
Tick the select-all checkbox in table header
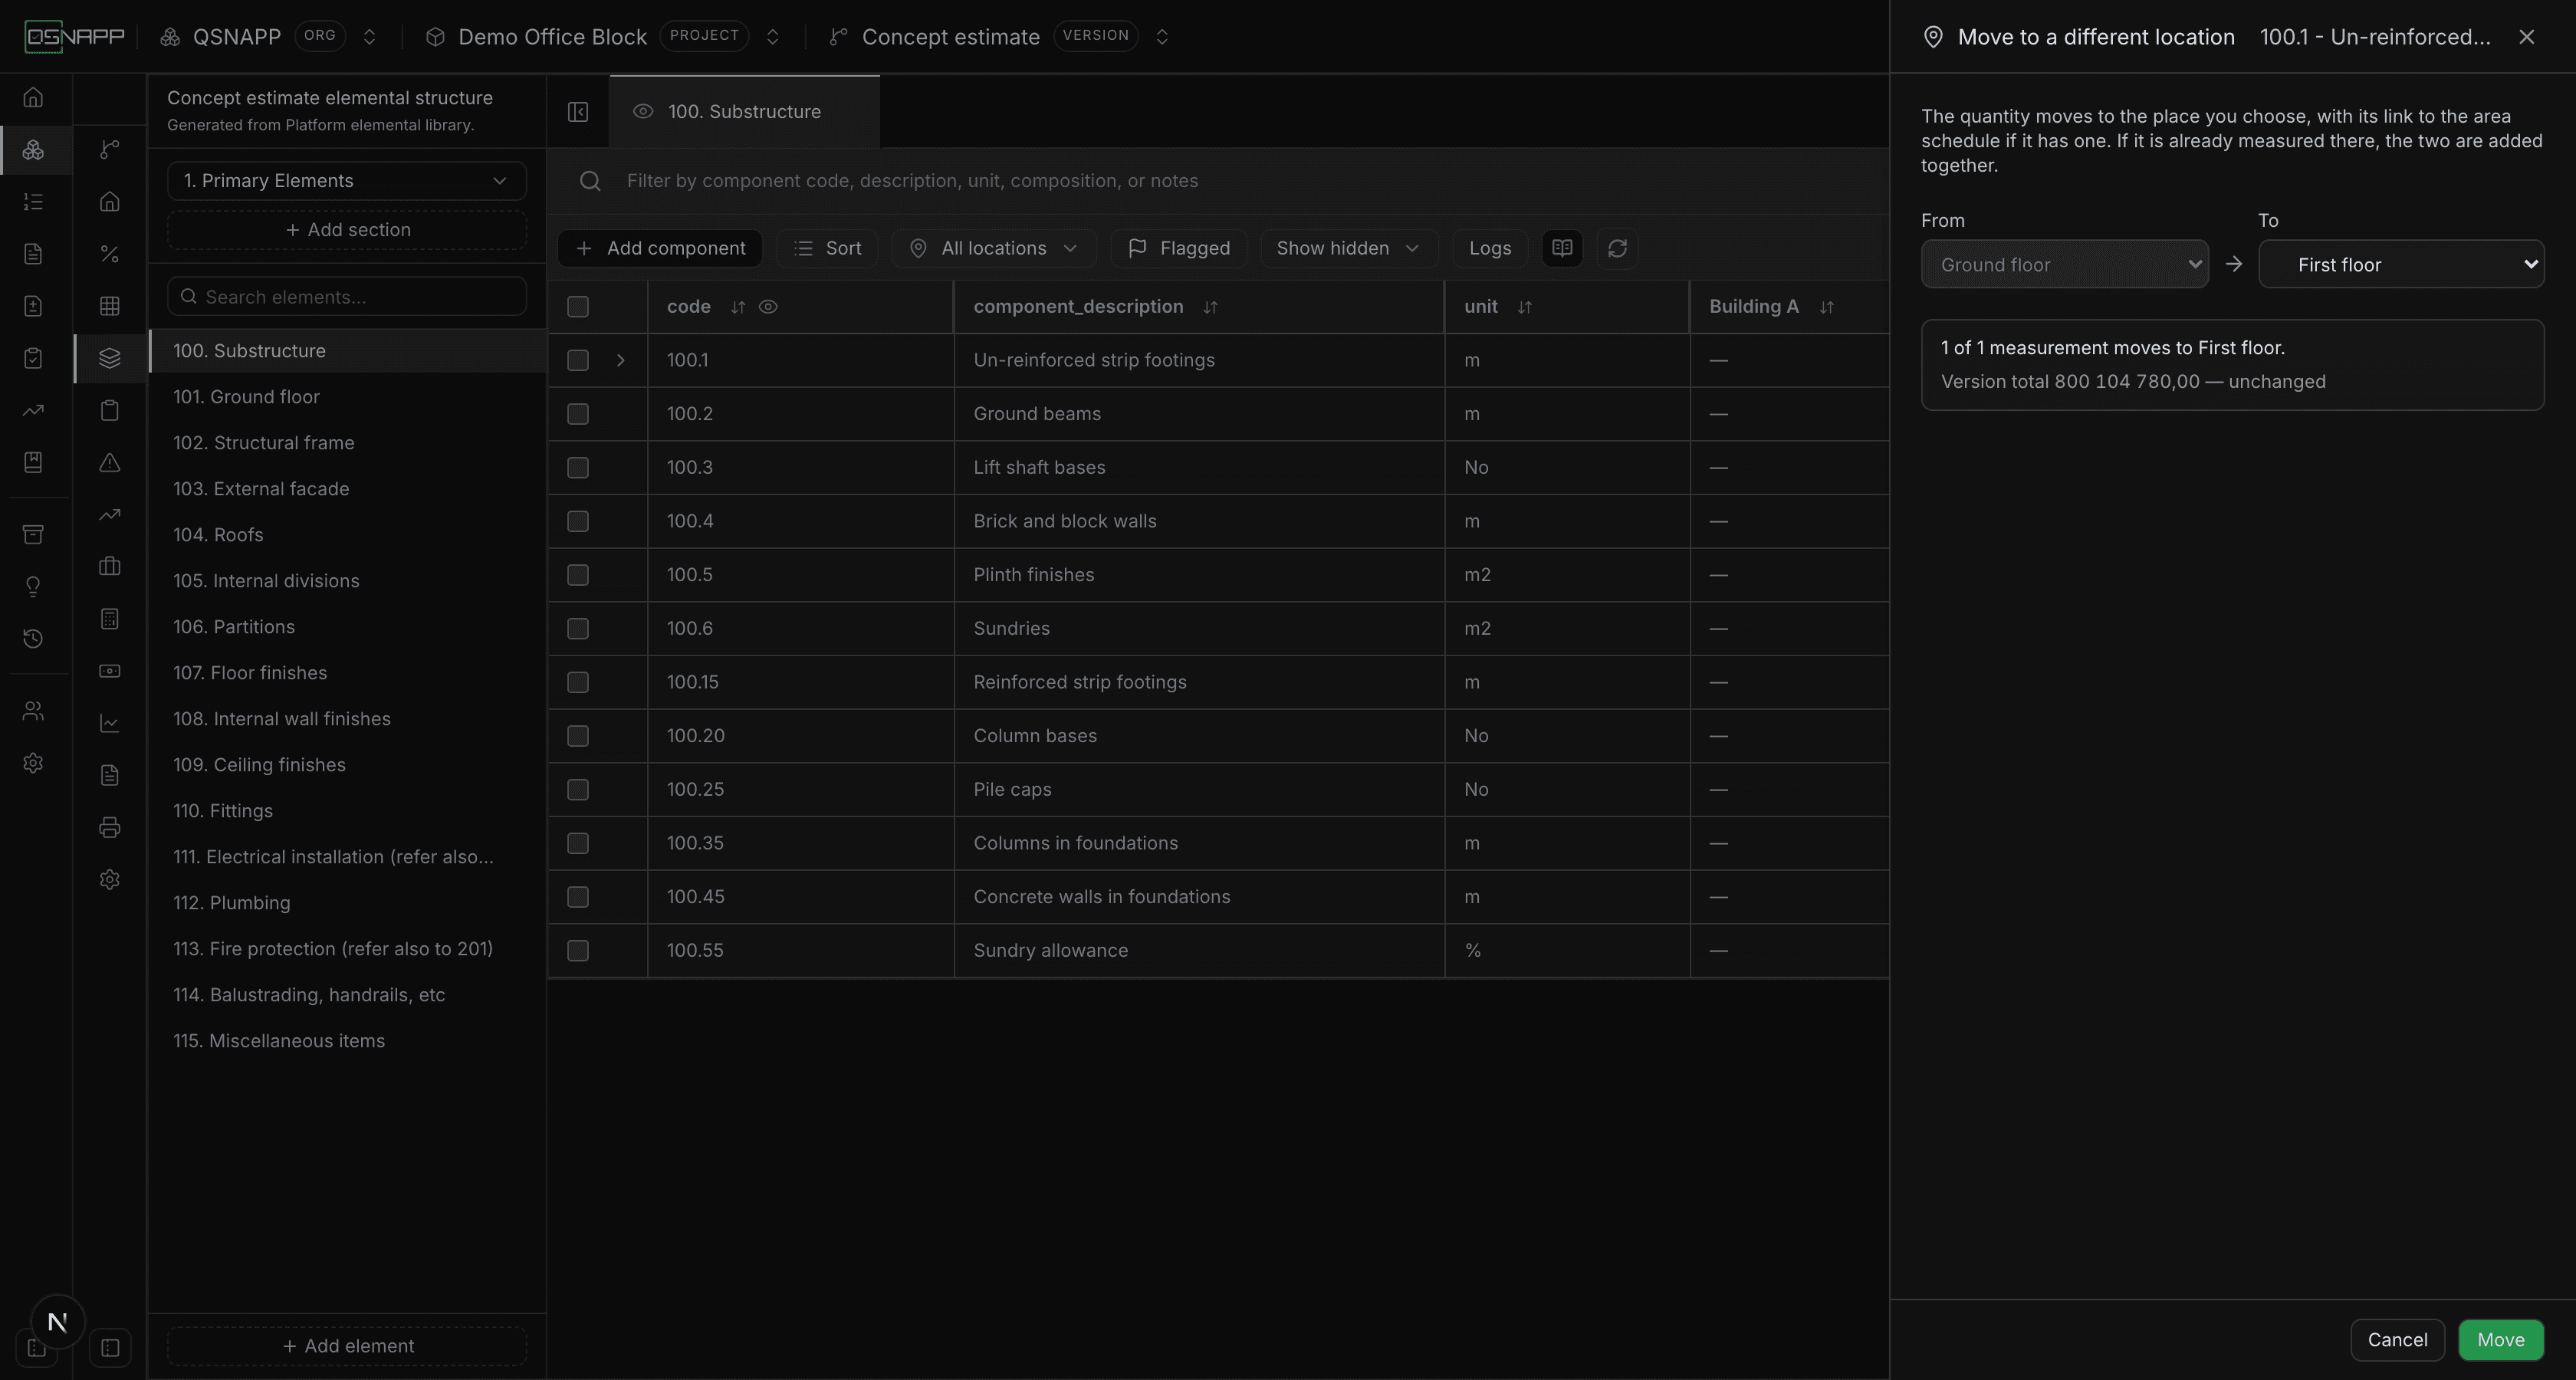578,307
